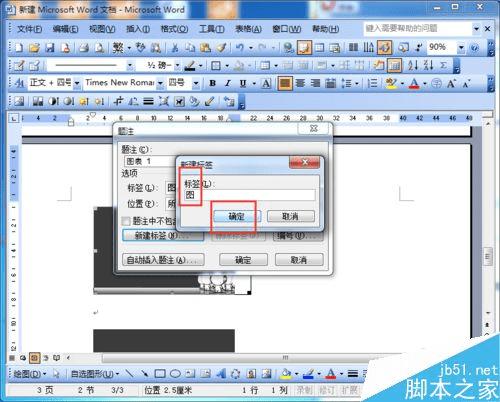The height and width of the screenshot is (402, 500).
Task: Click the Open folder icon
Action: [34, 48]
